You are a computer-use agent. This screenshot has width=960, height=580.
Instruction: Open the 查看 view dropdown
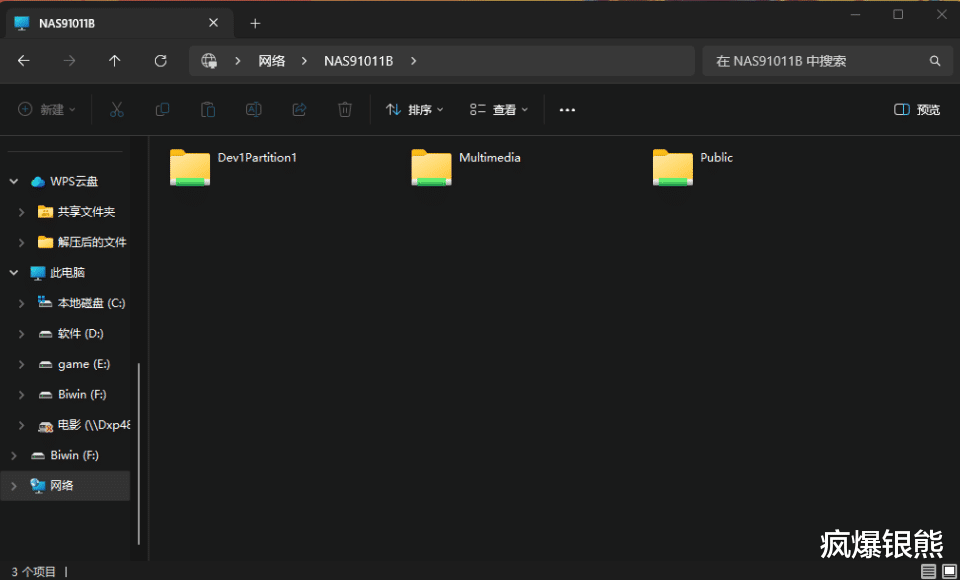(499, 110)
